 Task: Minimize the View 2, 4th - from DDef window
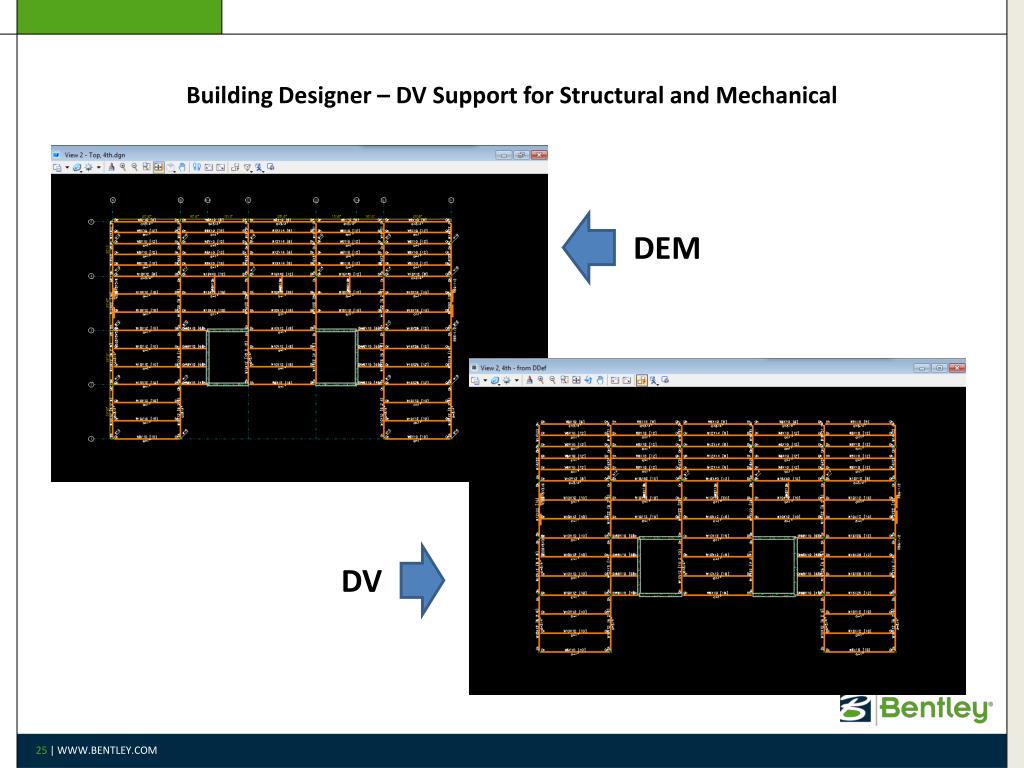tap(921, 368)
